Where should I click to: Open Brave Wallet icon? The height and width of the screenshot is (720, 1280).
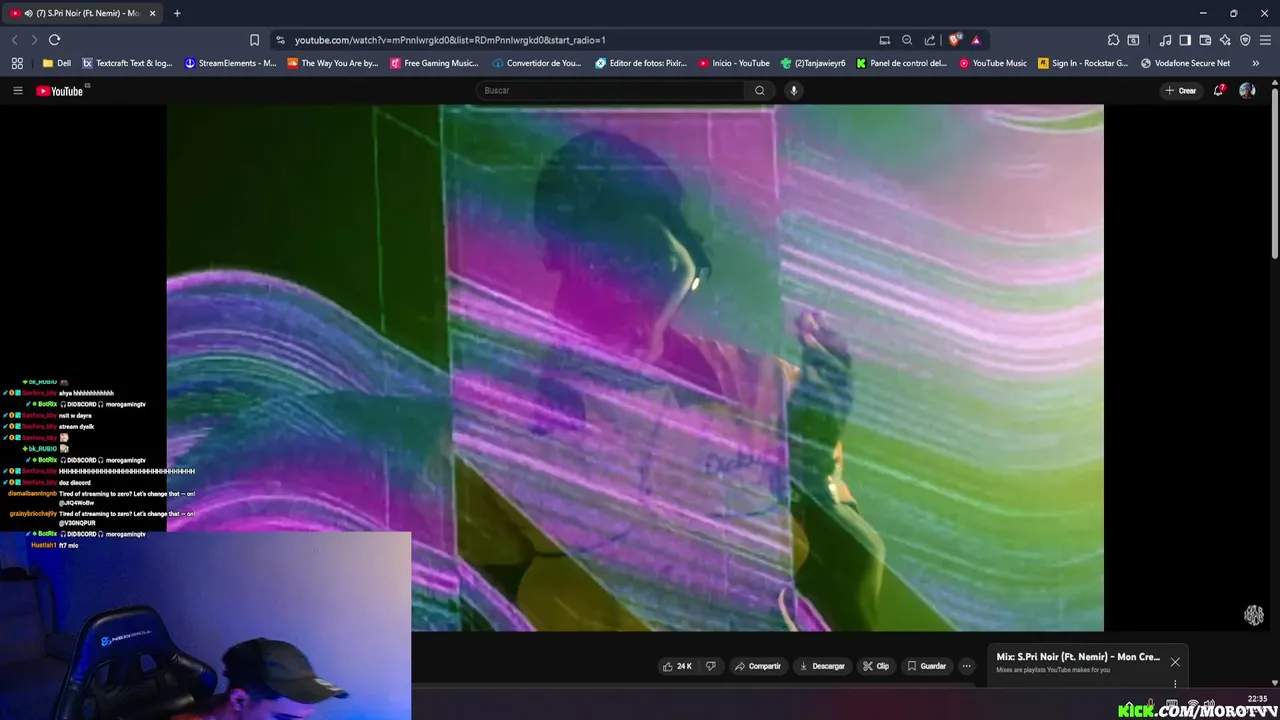tap(1205, 40)
